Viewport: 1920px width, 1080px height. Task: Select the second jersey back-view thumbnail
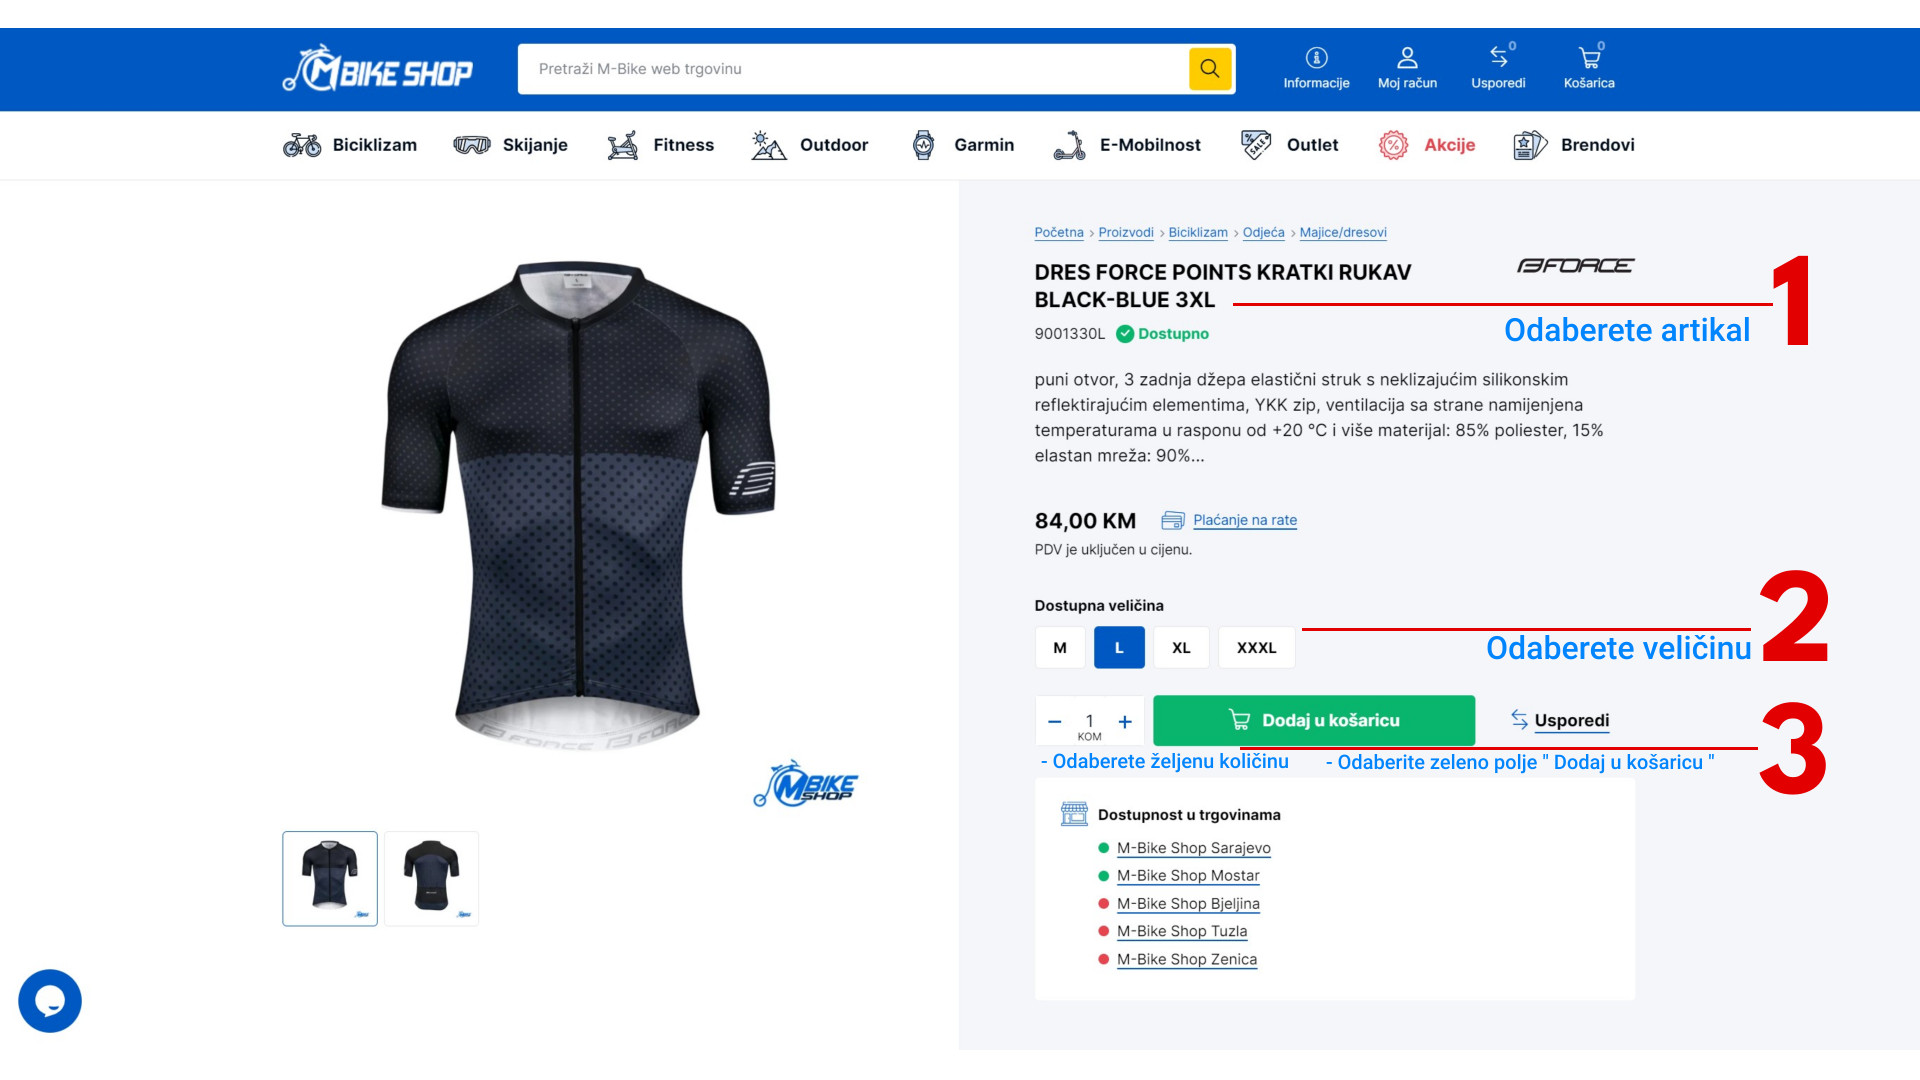click(432, 878)
